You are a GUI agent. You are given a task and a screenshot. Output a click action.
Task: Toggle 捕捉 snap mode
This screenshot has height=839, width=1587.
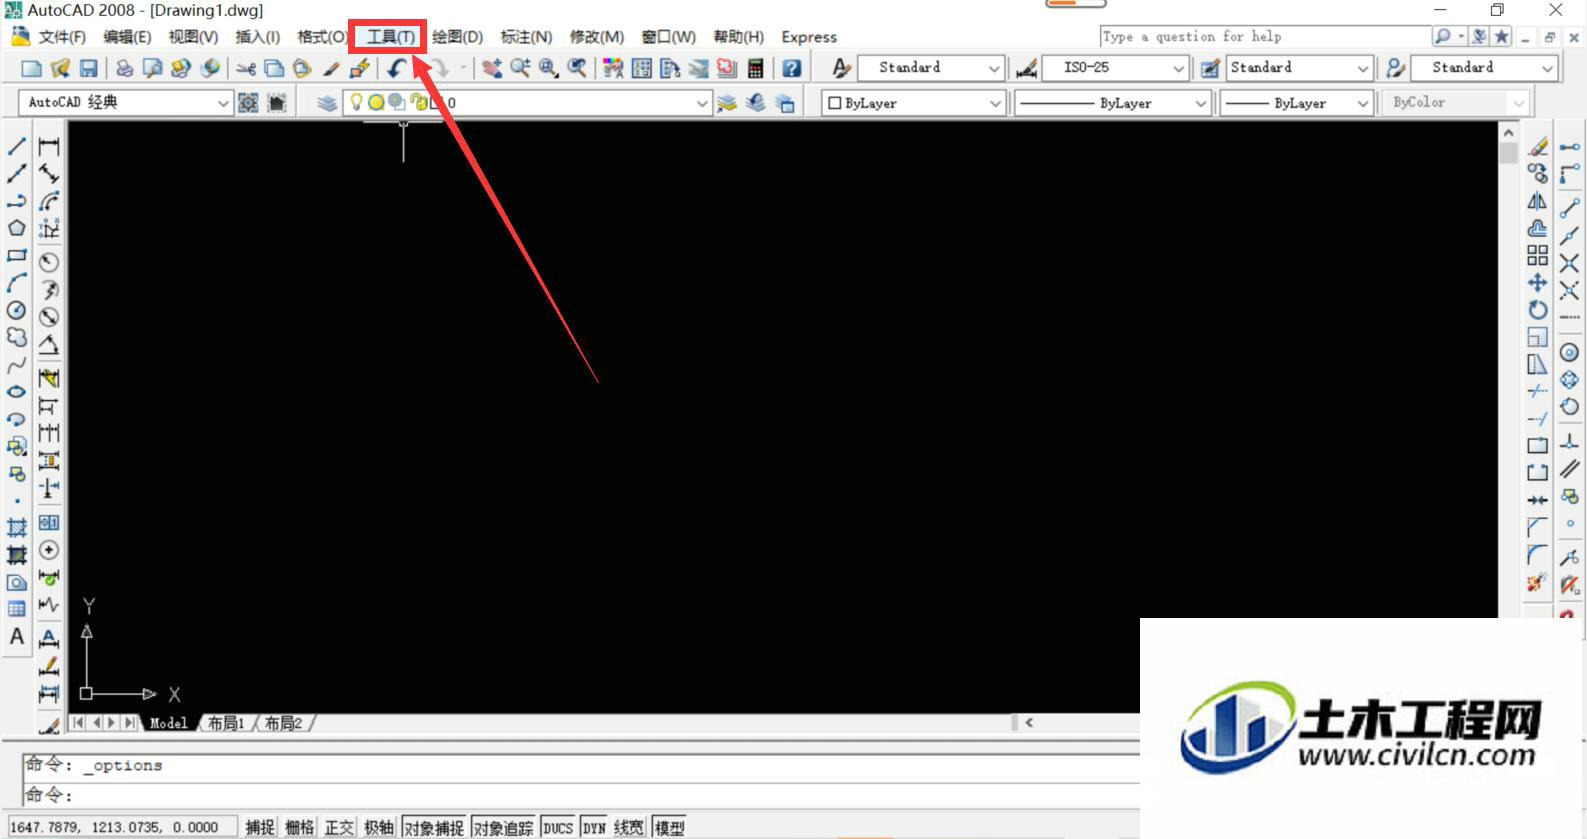[260, 827]
